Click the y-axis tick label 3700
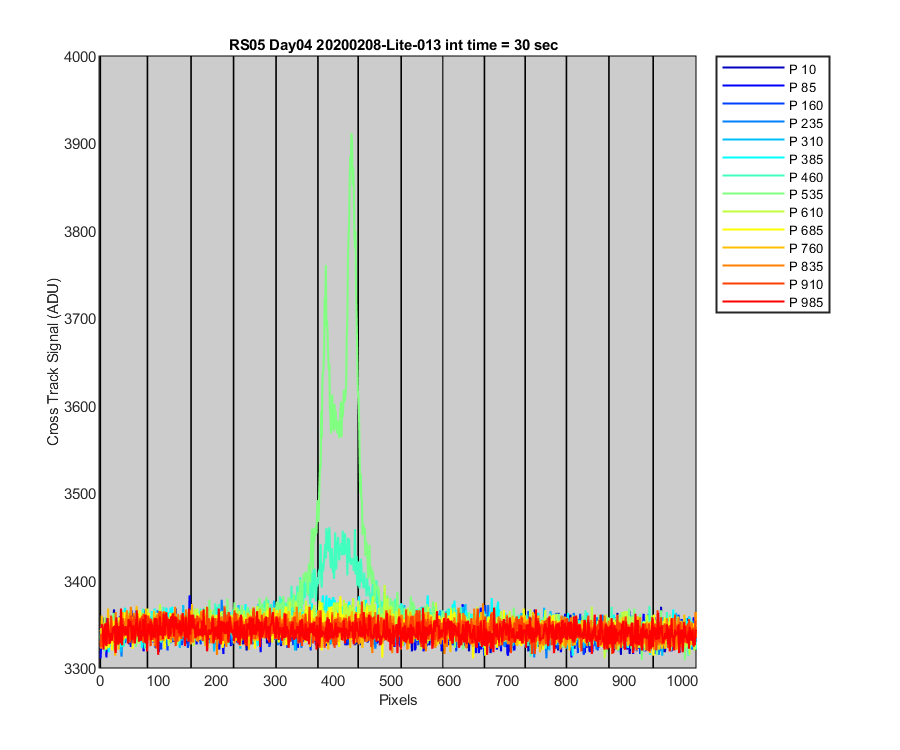This screenshot has width=900, height=750. click(80, 319)
